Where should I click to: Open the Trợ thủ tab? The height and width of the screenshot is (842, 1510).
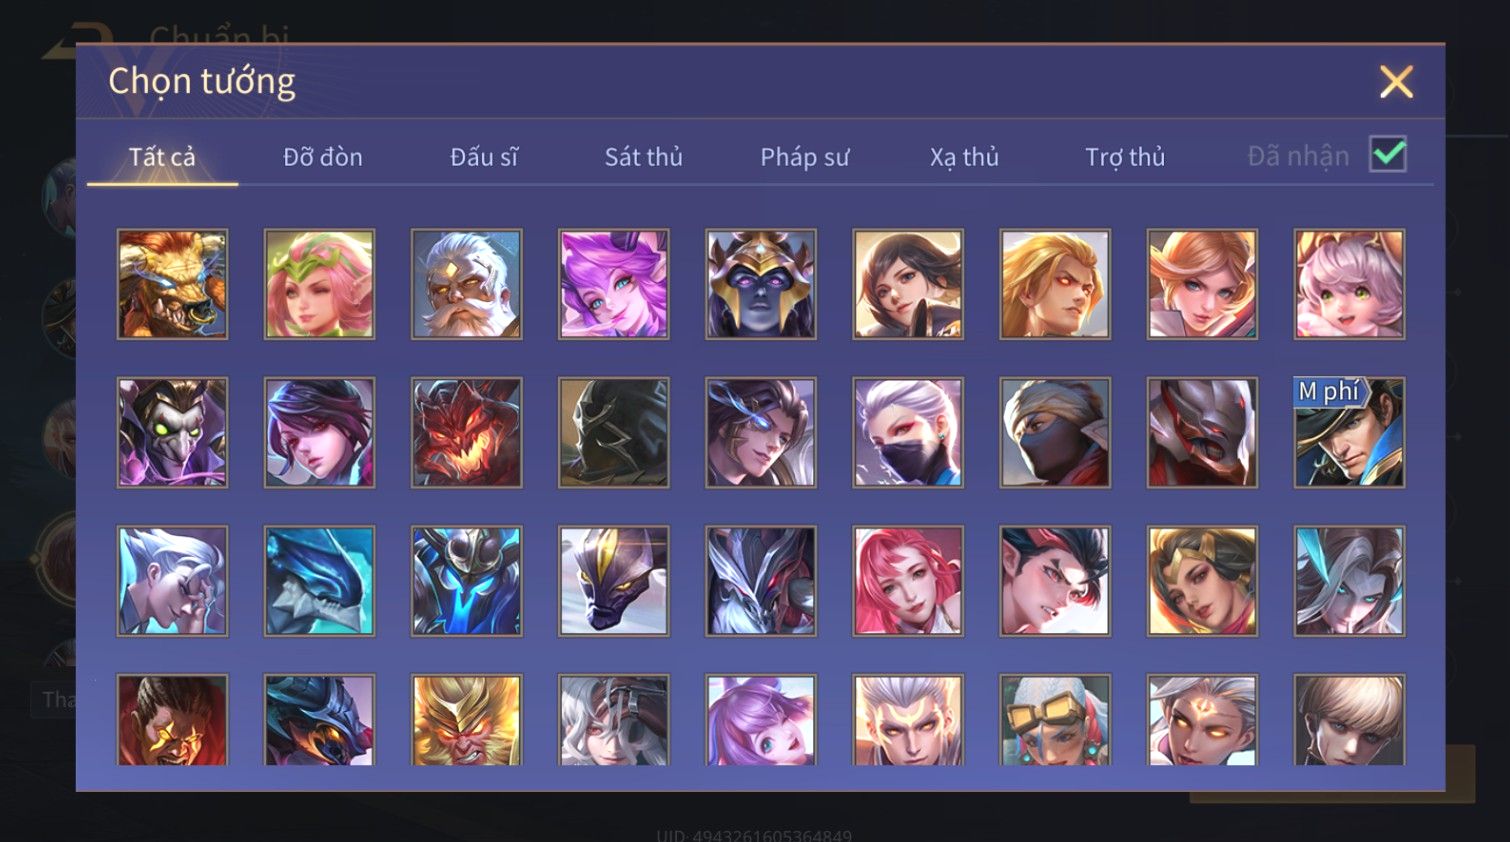(x=1125, y=157)
